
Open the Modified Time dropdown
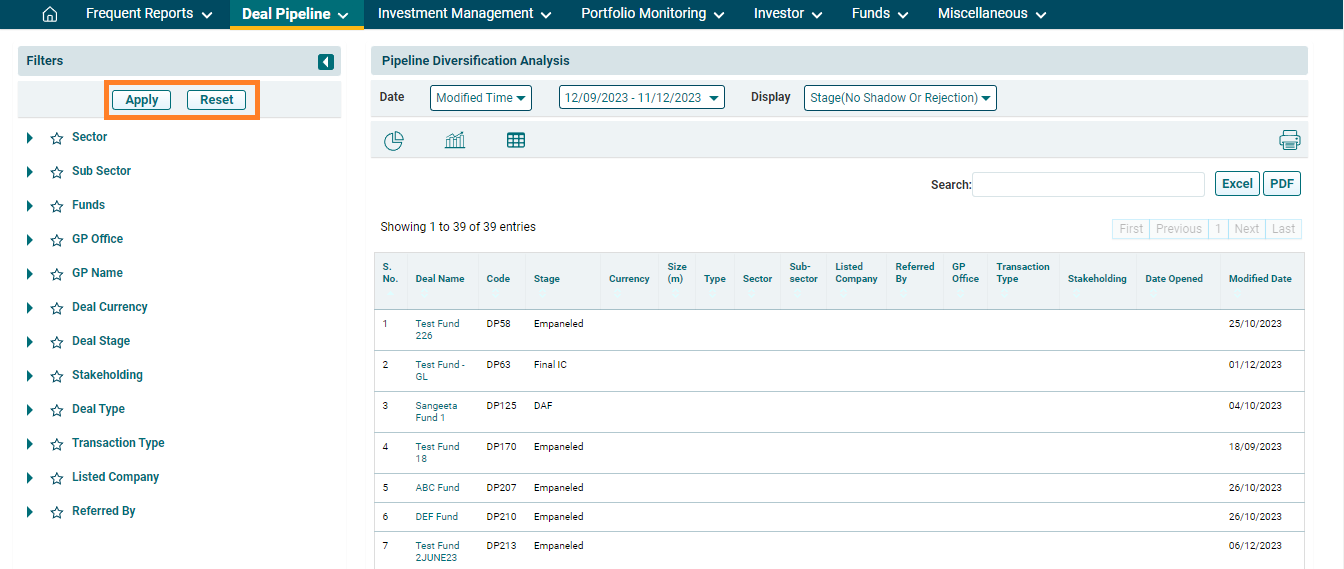click(481, 98)
